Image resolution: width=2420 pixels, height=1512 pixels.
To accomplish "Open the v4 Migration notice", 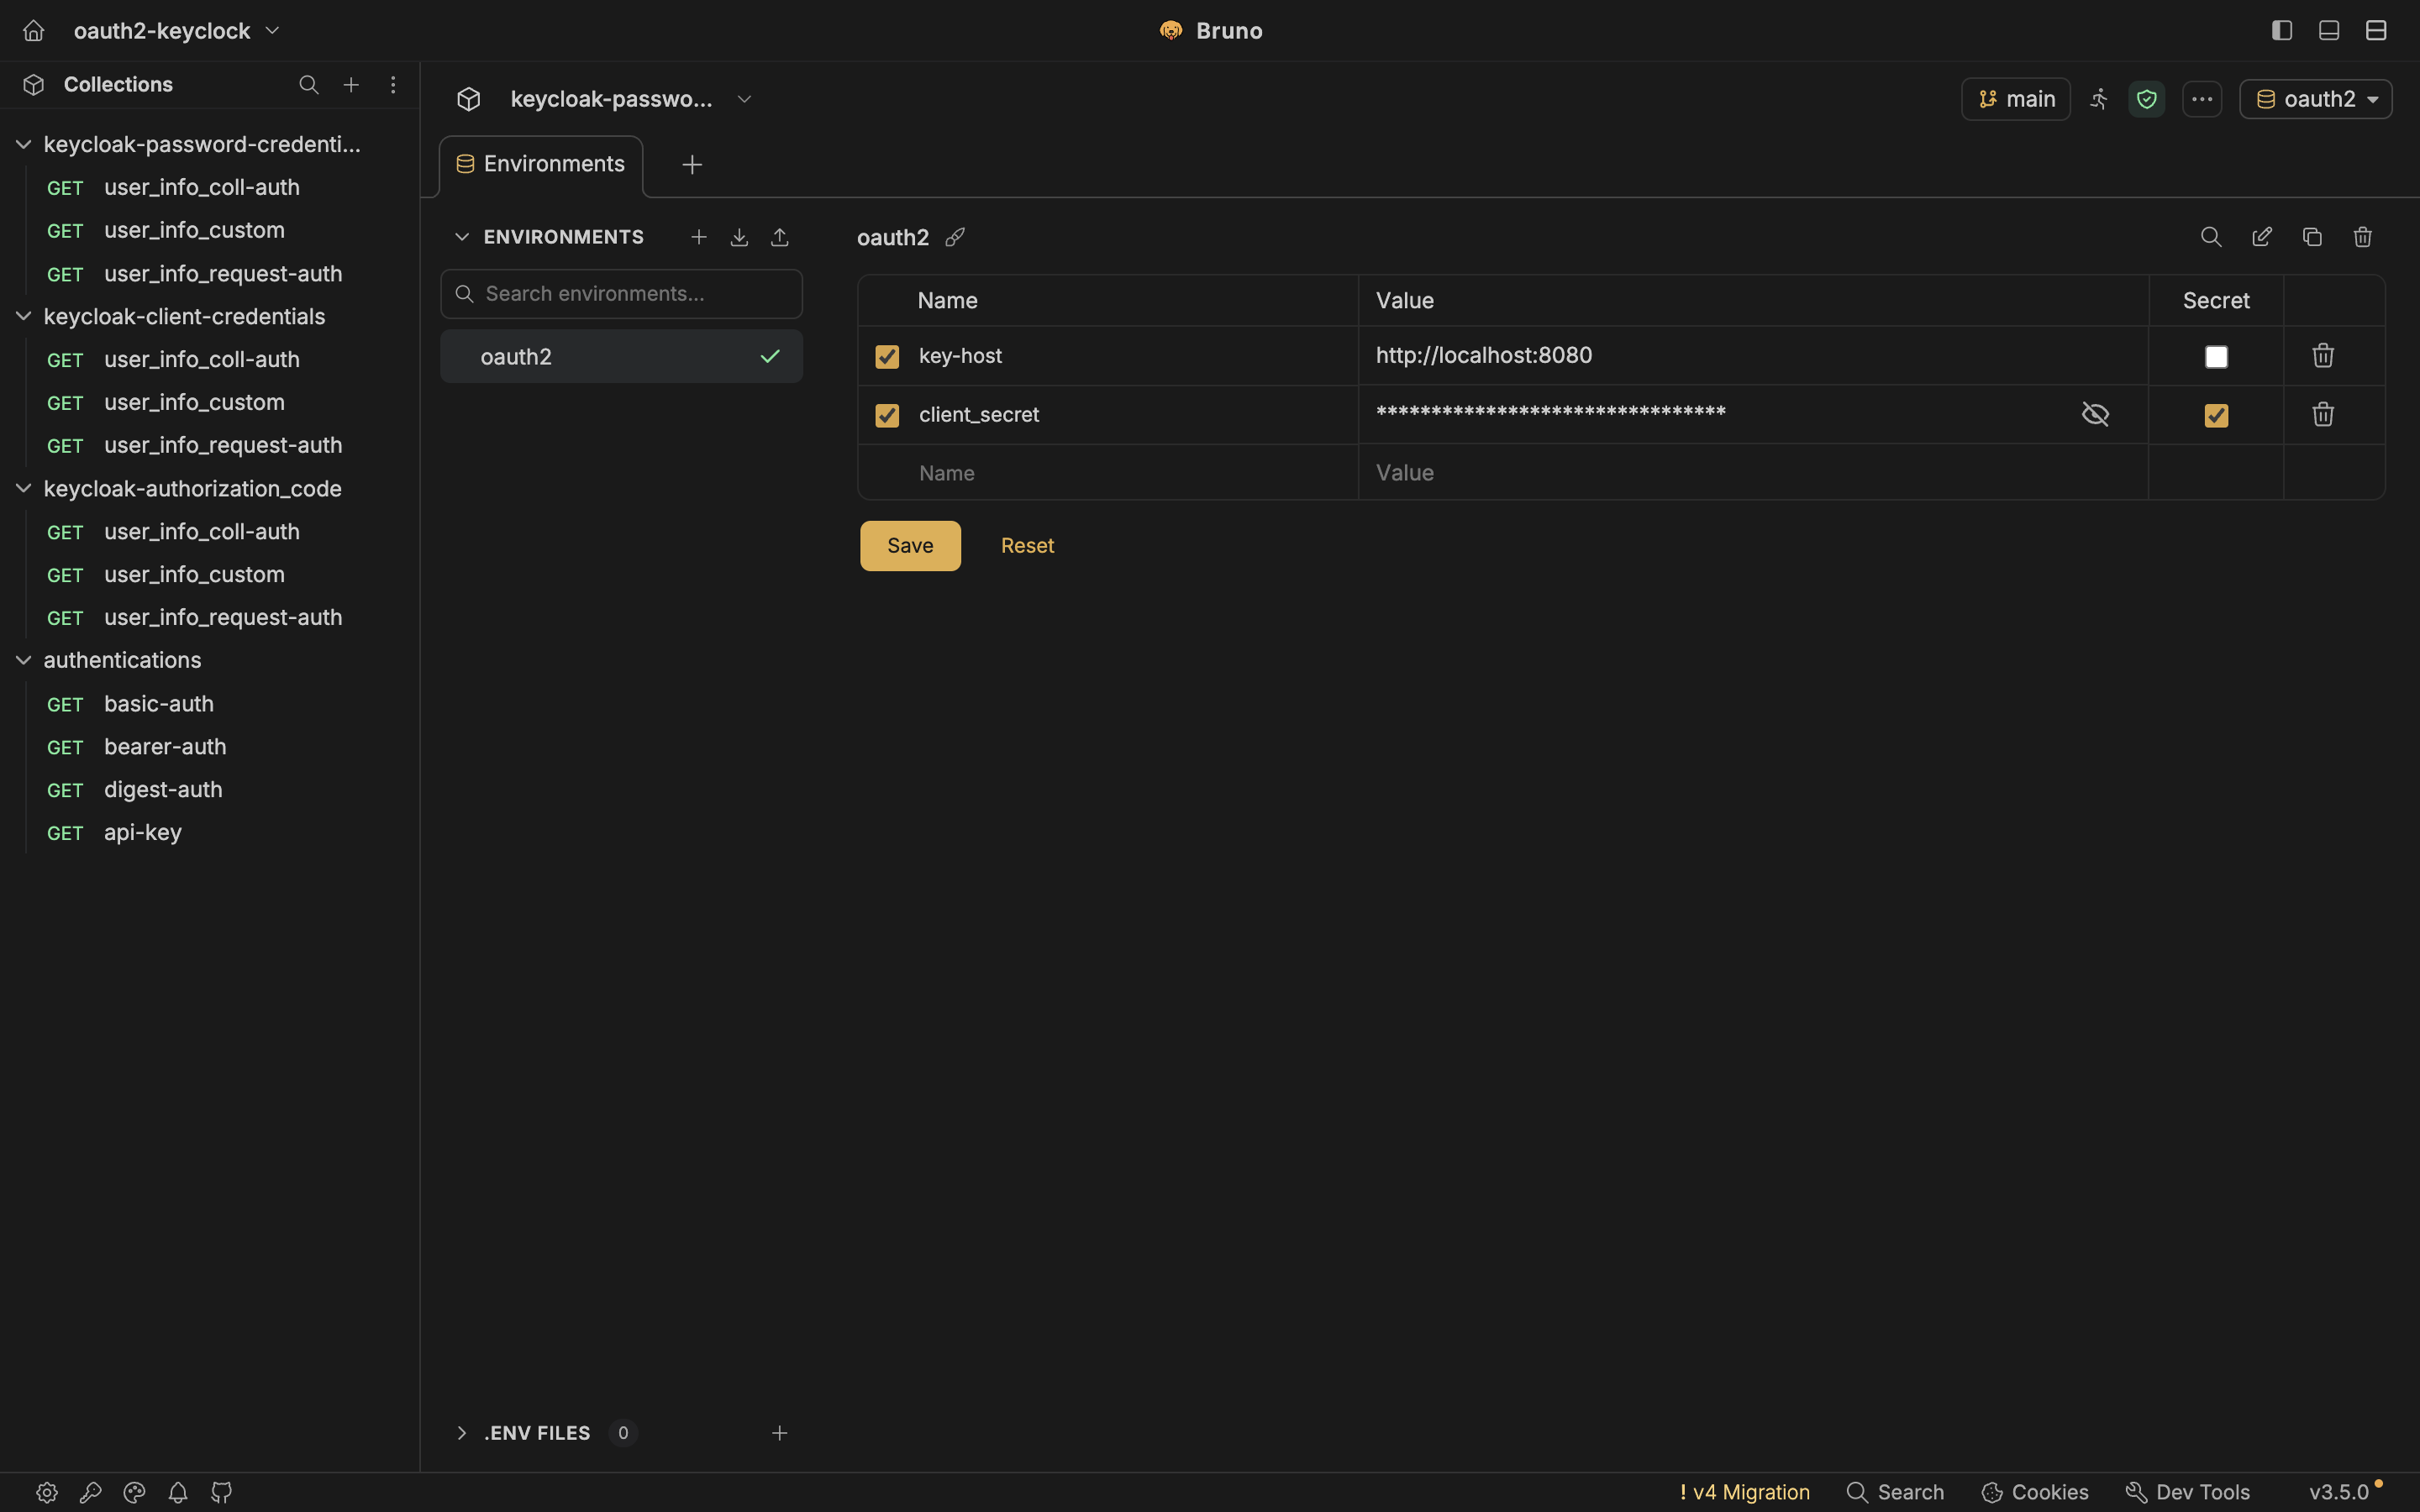I will click(1744, 1493).
